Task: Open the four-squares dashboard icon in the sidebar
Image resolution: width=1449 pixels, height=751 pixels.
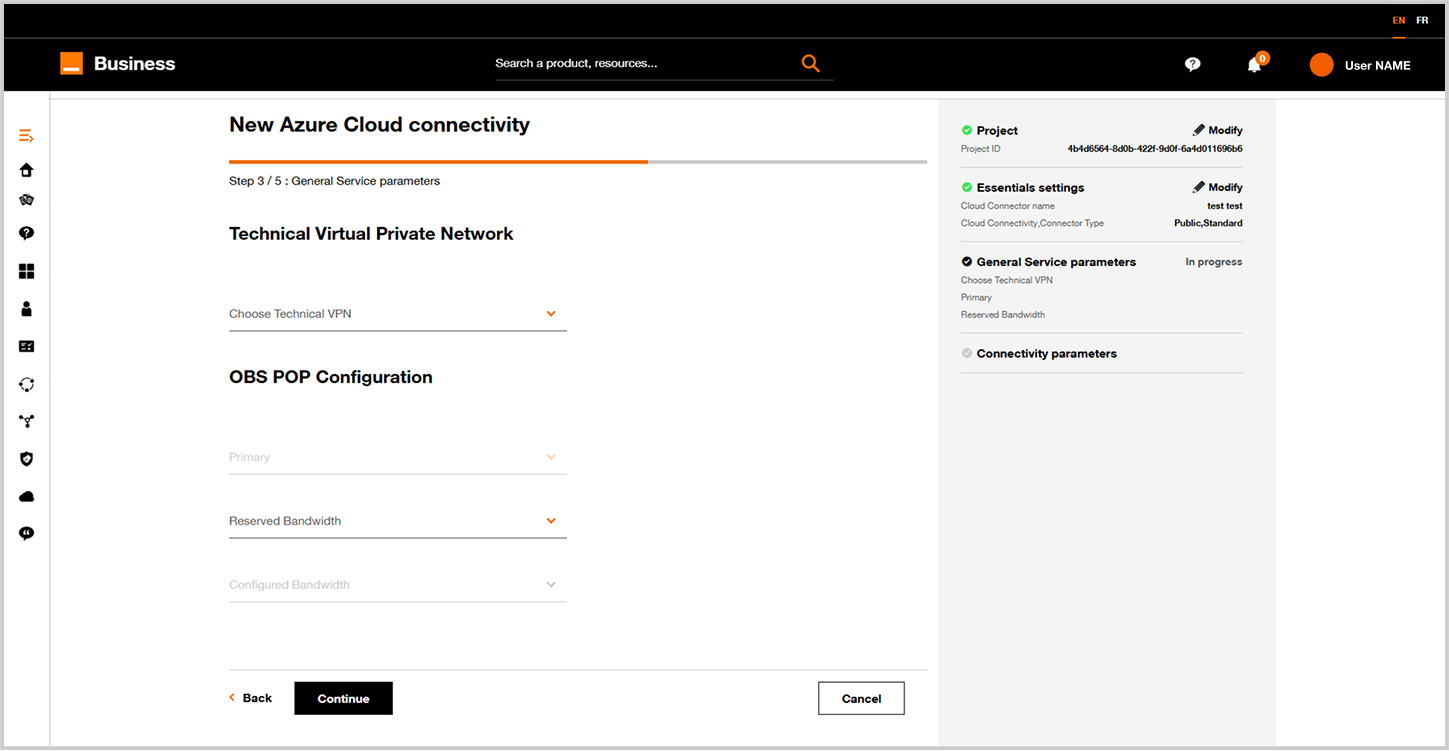Action: coord(27,271)
